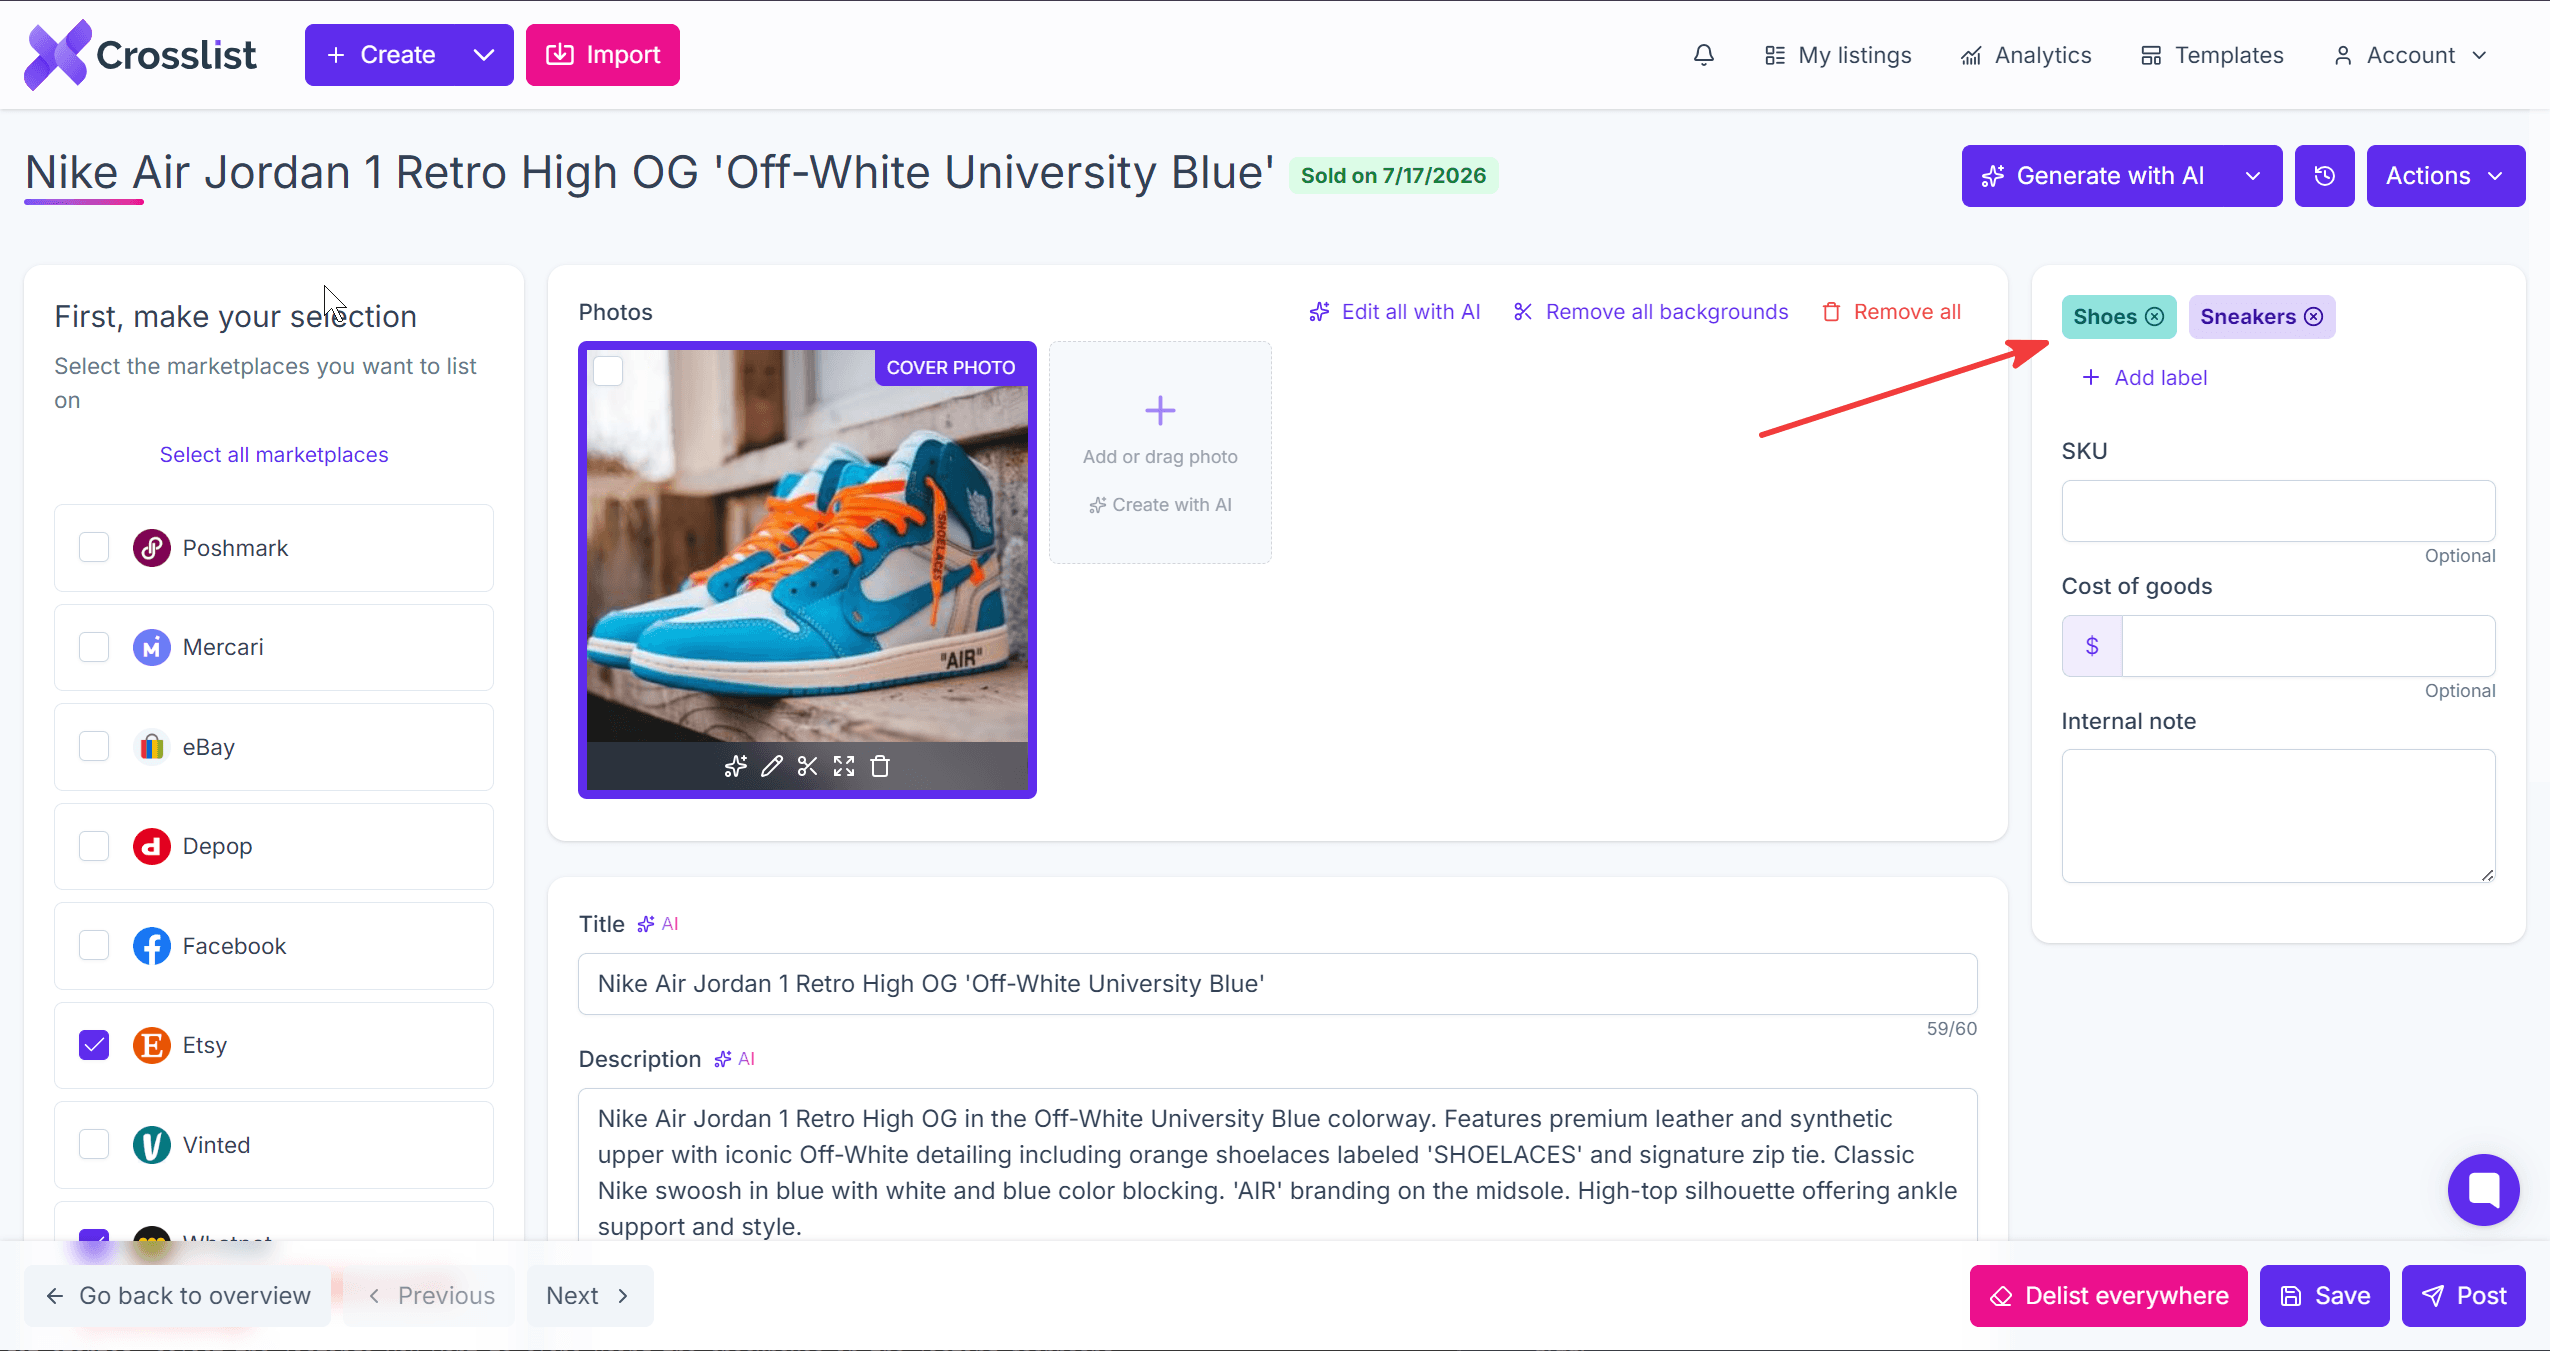Click Edit all with AI
The width and height of the screenshot is (2550, 1351).
click(x=1395, y=312)
